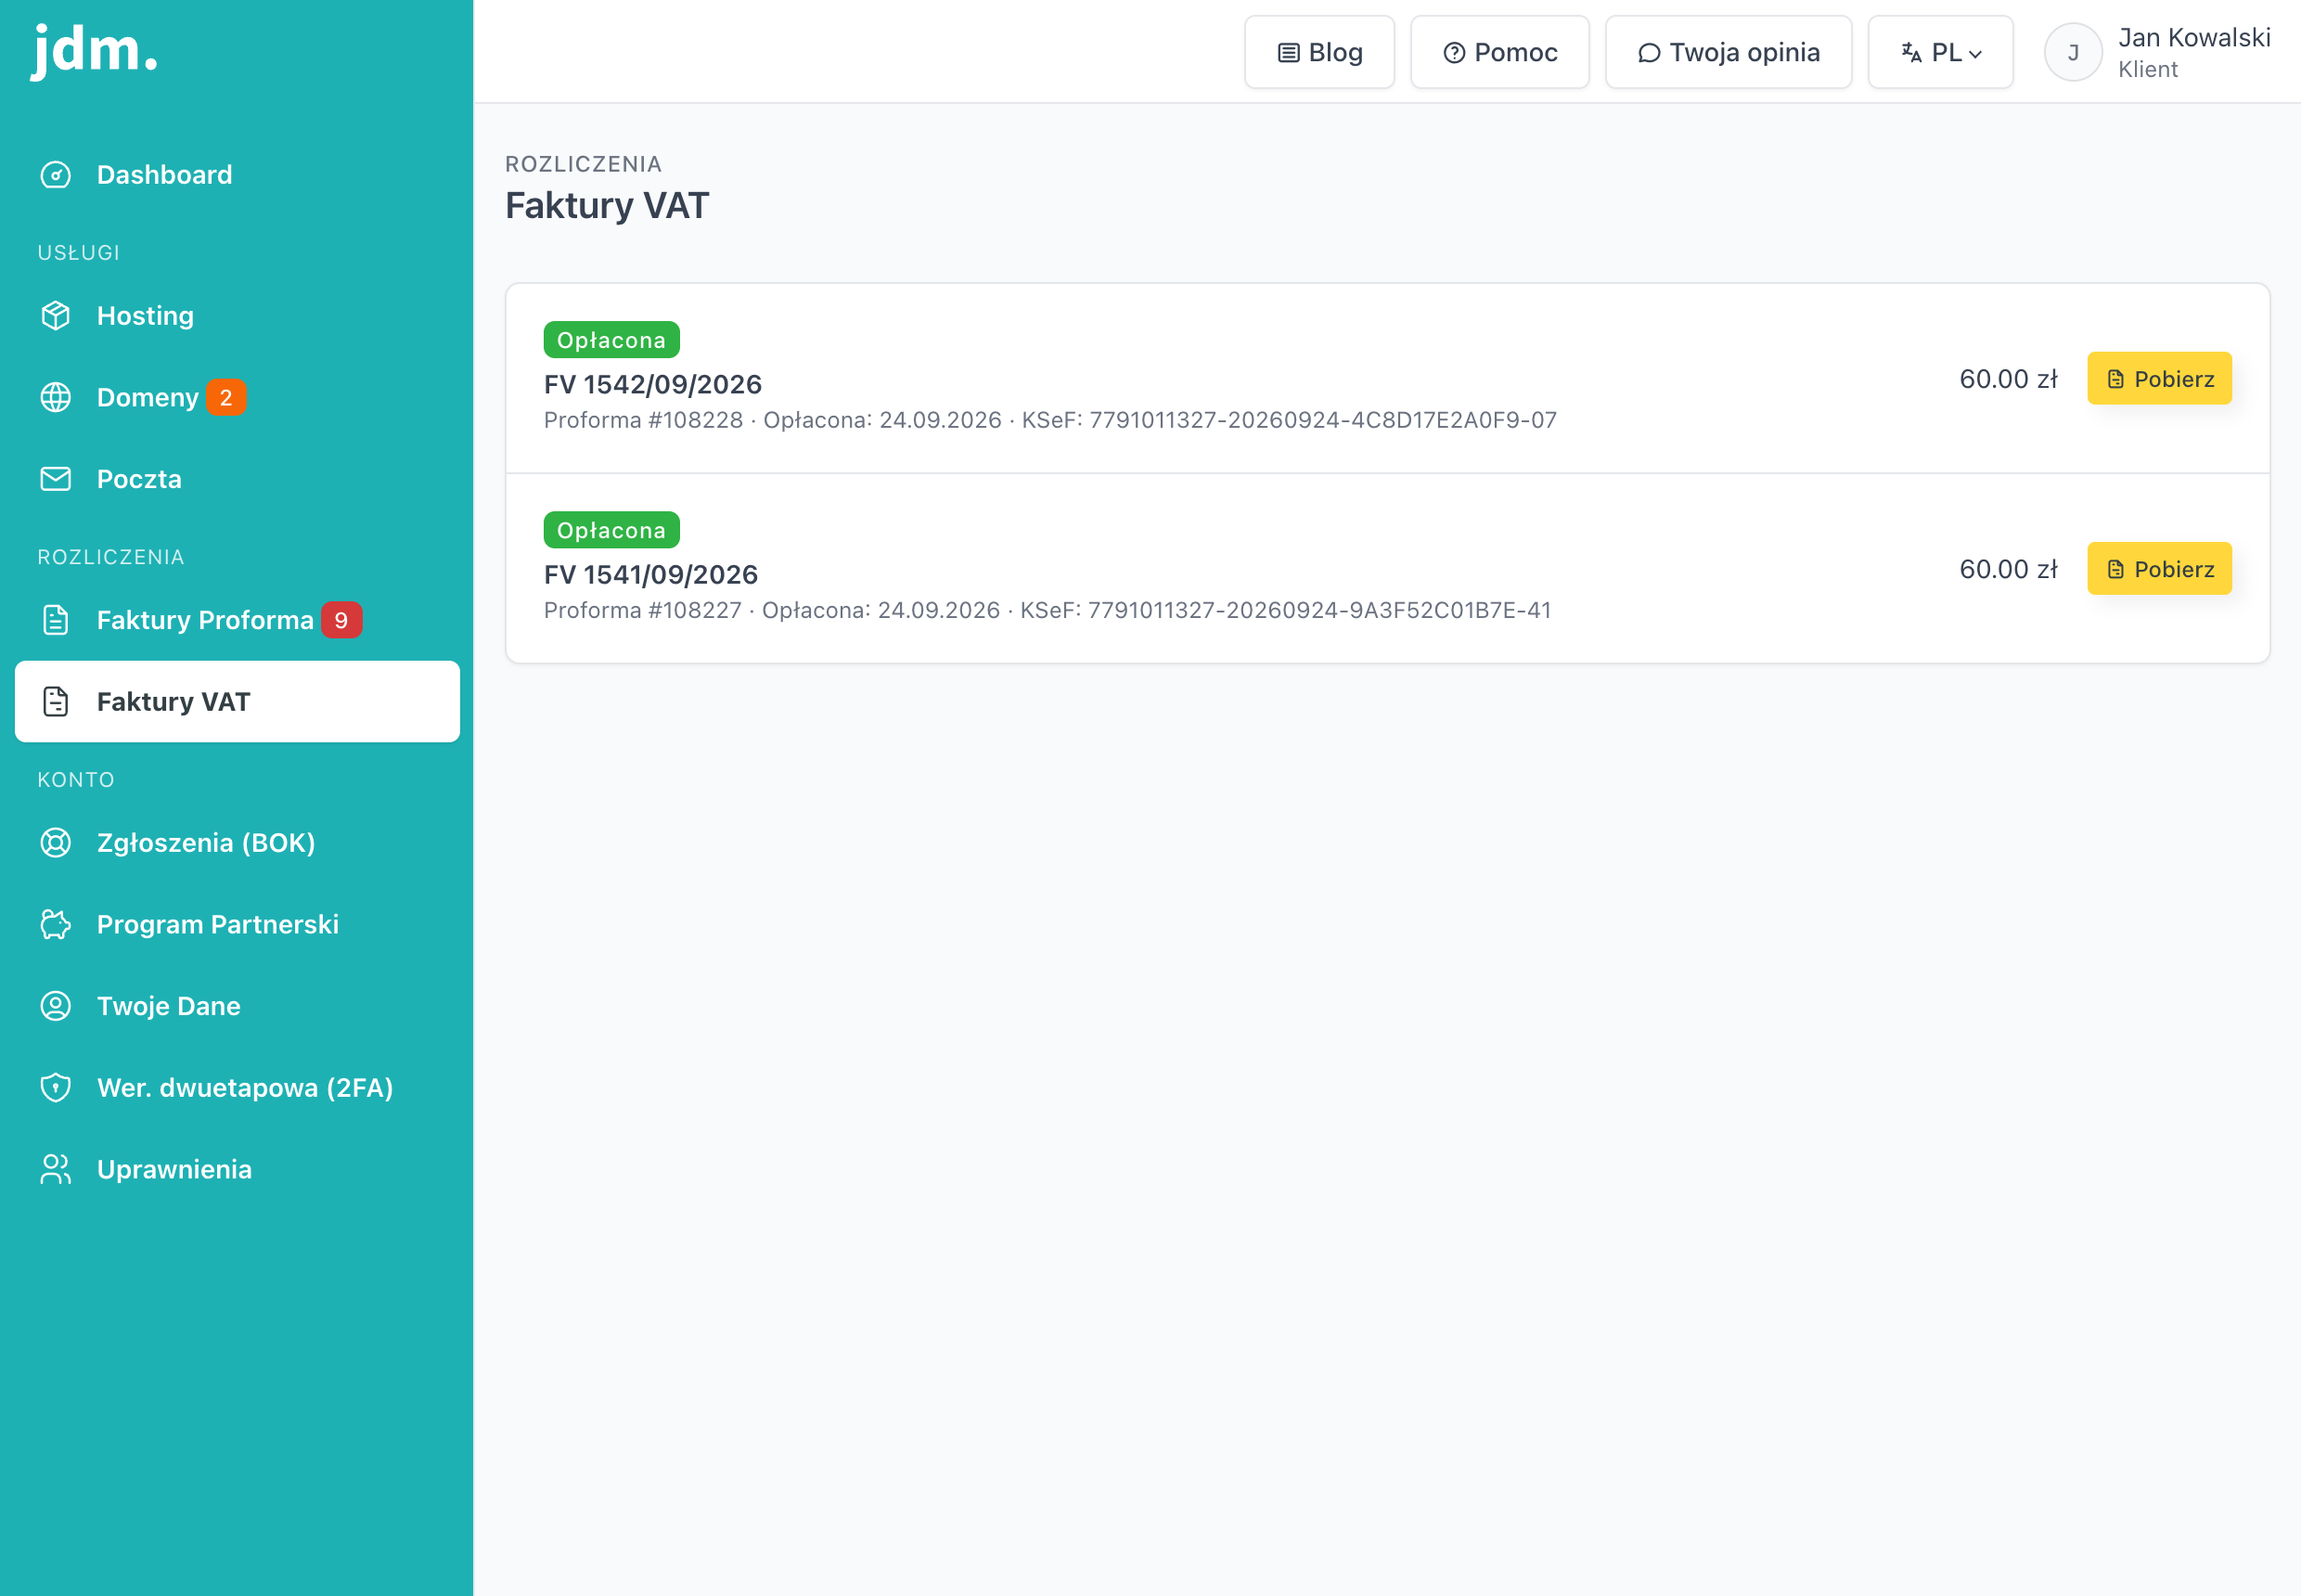The width and height of the screenshot is (2301, 1596).
Task: Open Pomoc help
Action: pyautogui.click(x=1499, y=52)
